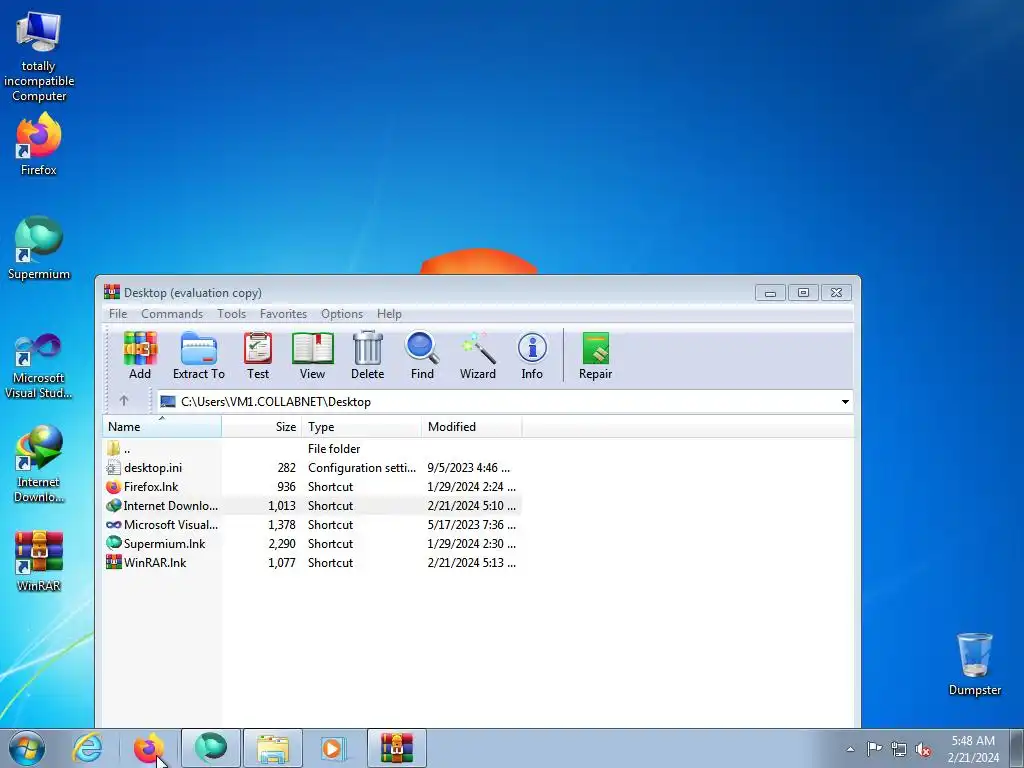Viewport: 1024px width, 768px height.
Task: Select the Extract To toolbar icon
Action: tap(199, 355)
